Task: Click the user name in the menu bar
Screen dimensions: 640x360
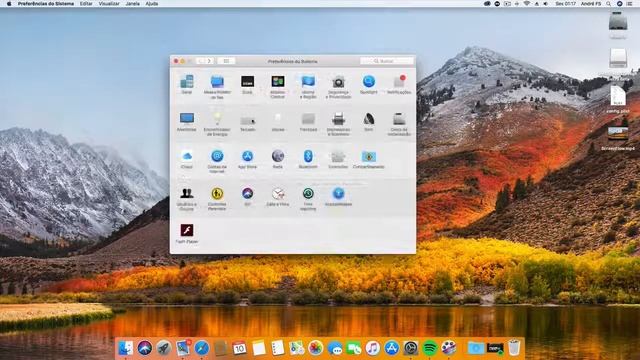Action: tap(591, 4)
